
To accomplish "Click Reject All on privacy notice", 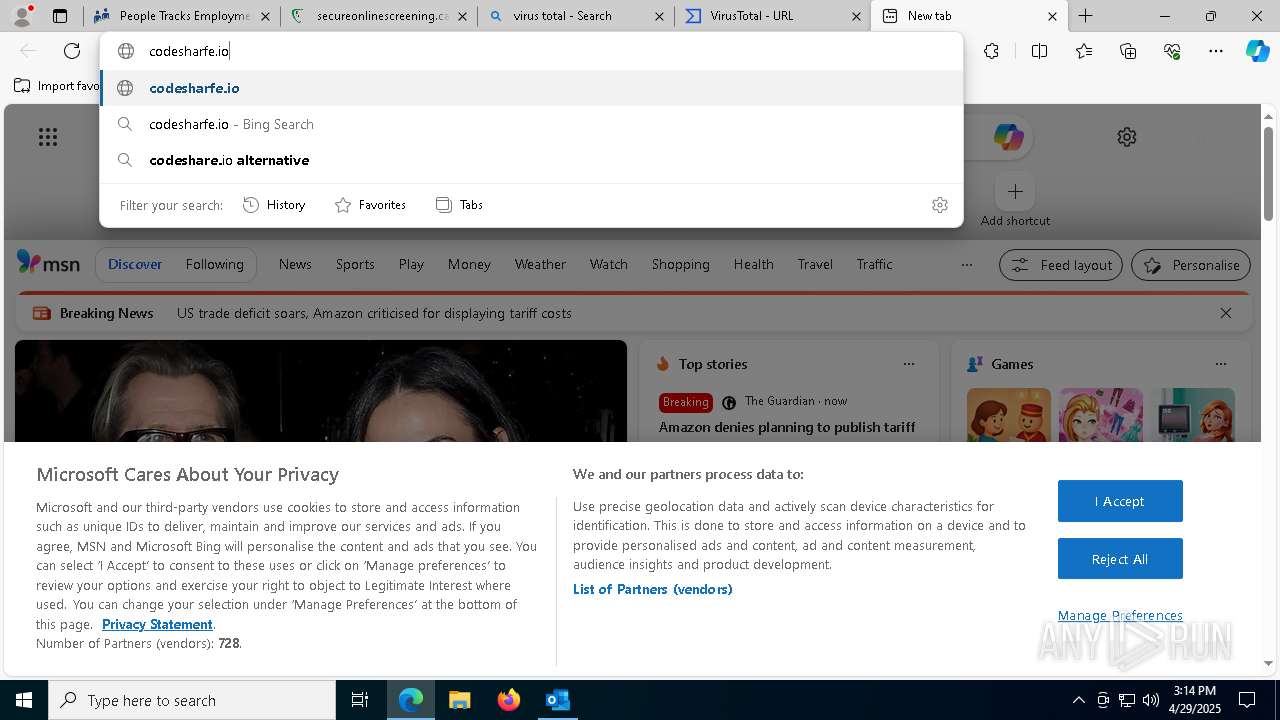I will coord(1120,559).
